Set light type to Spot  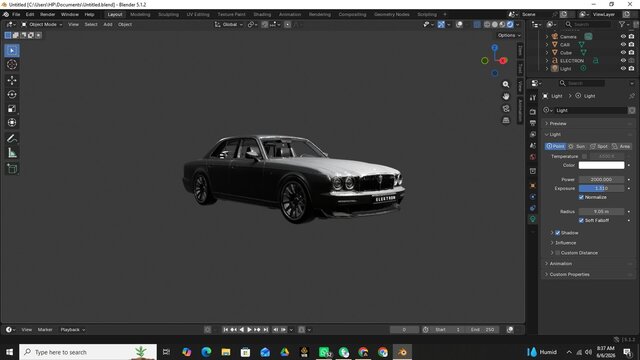pyautogui.click(x=599, y=146)
